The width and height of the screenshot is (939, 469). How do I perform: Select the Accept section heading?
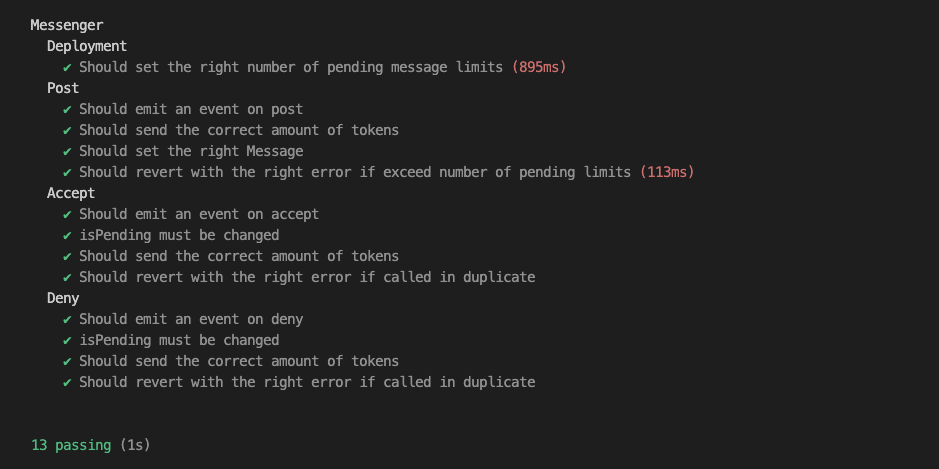pos(71,193)
